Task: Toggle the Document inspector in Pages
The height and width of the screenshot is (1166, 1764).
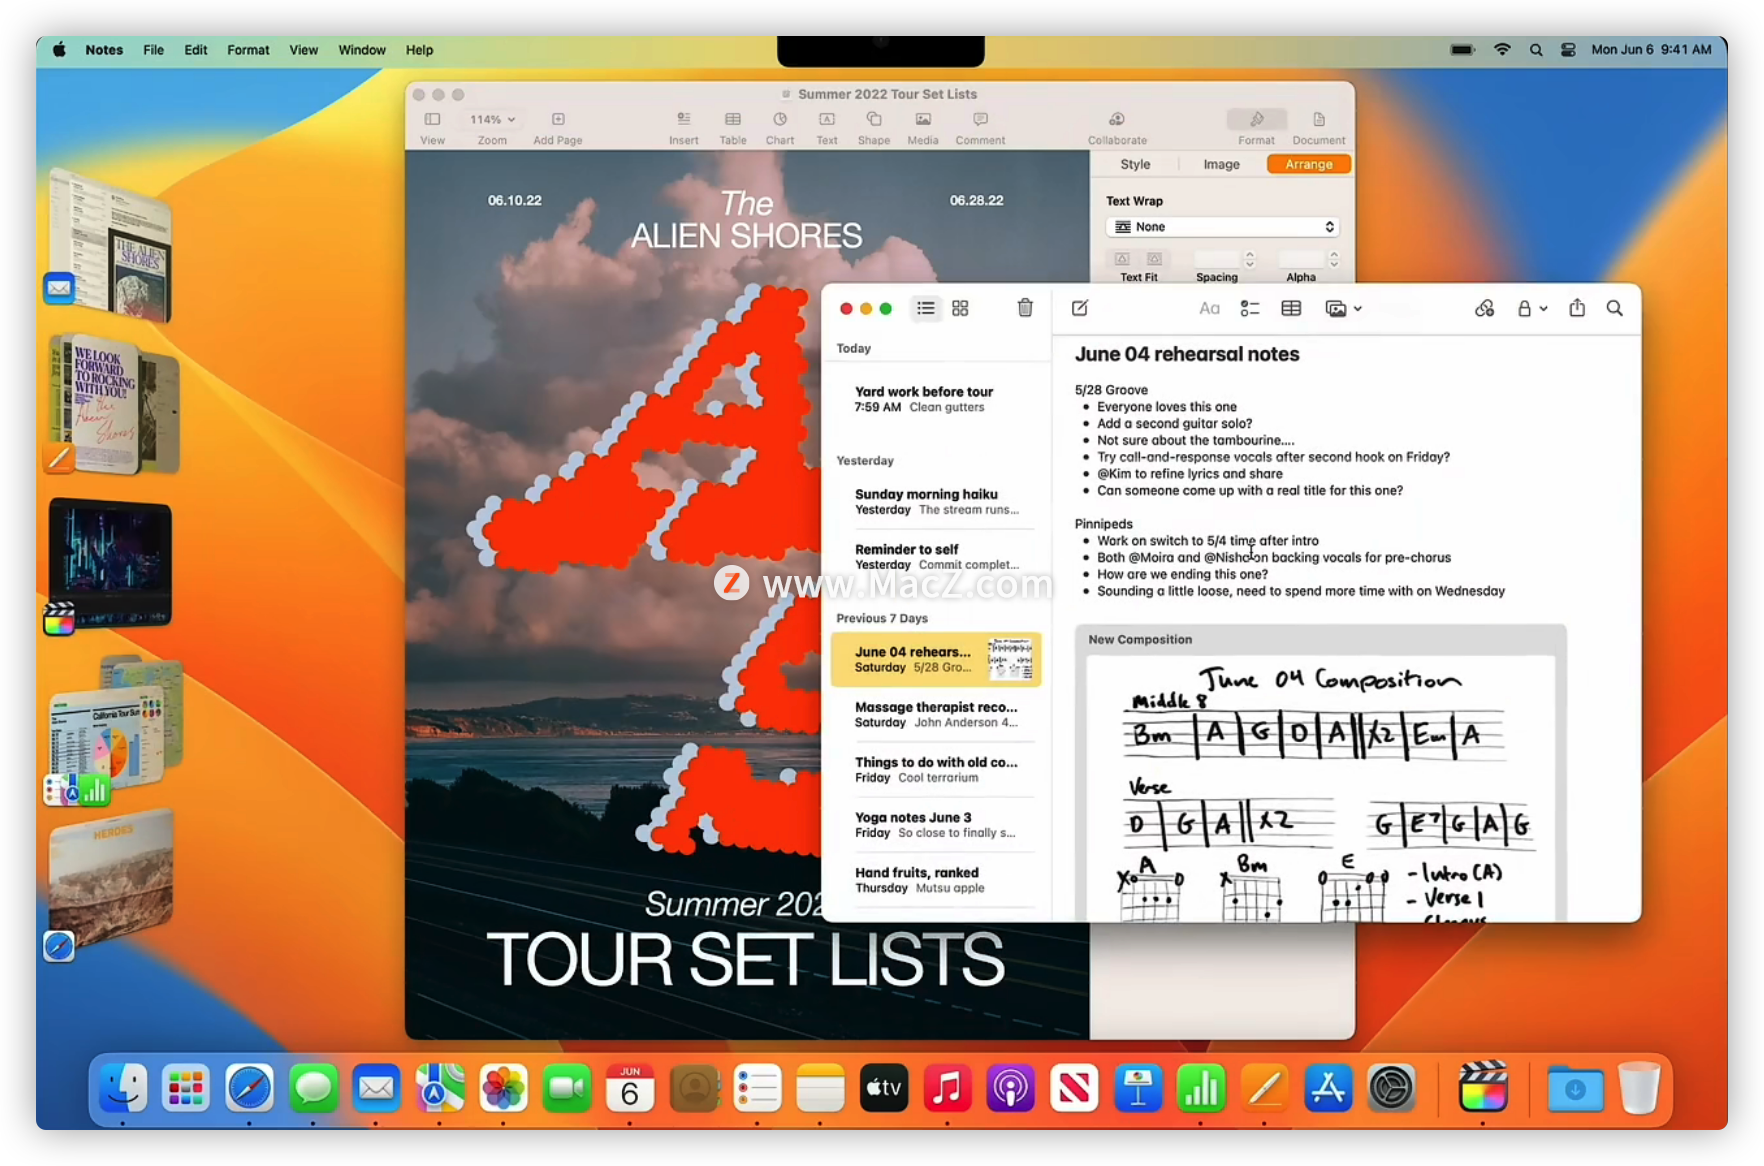Action: 1319,128
